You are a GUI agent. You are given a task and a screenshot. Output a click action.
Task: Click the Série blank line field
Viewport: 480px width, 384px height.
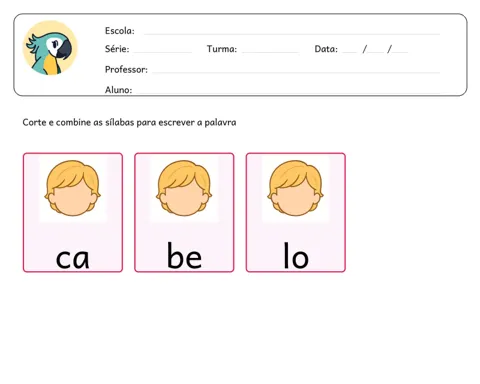(162, 52)
